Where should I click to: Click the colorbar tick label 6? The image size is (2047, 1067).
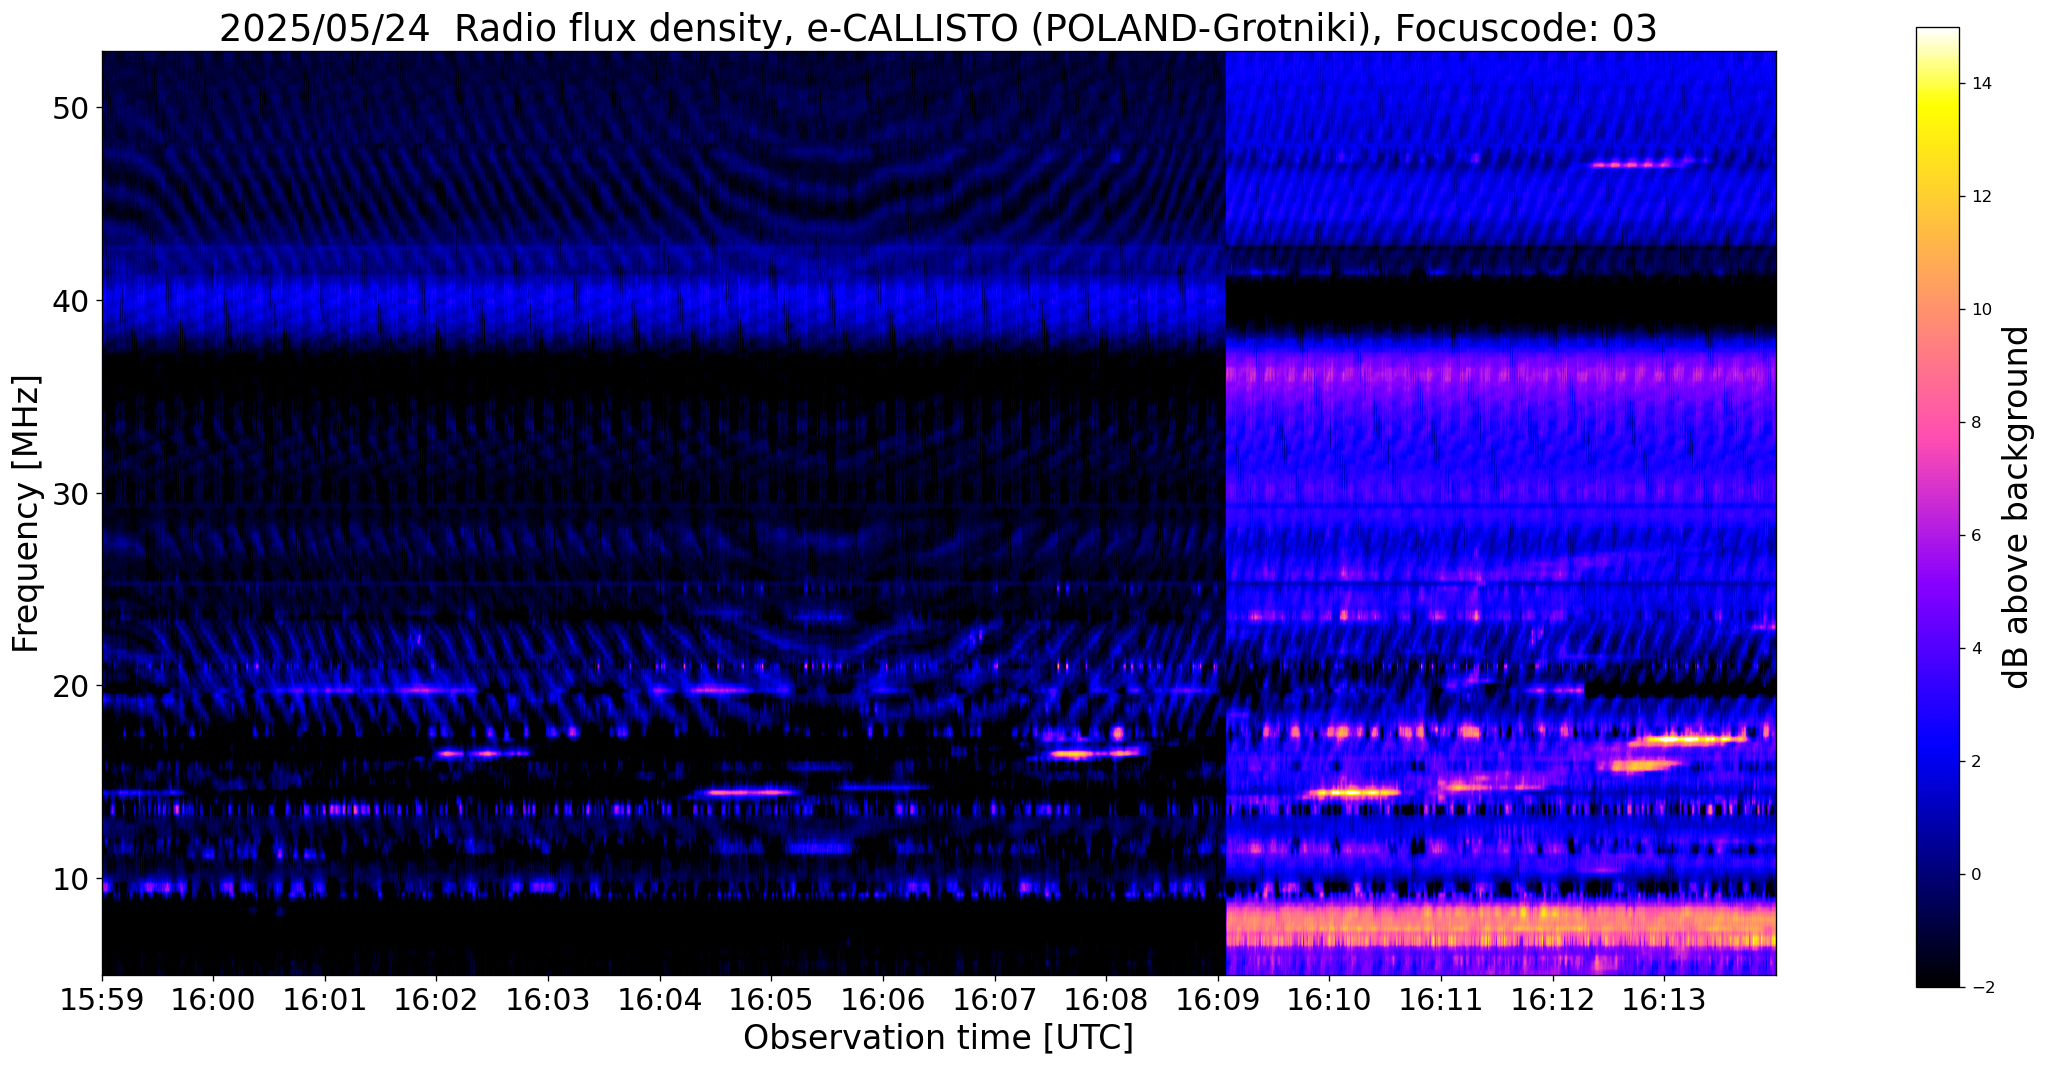pyautogui.click(x=1976, y=536)
